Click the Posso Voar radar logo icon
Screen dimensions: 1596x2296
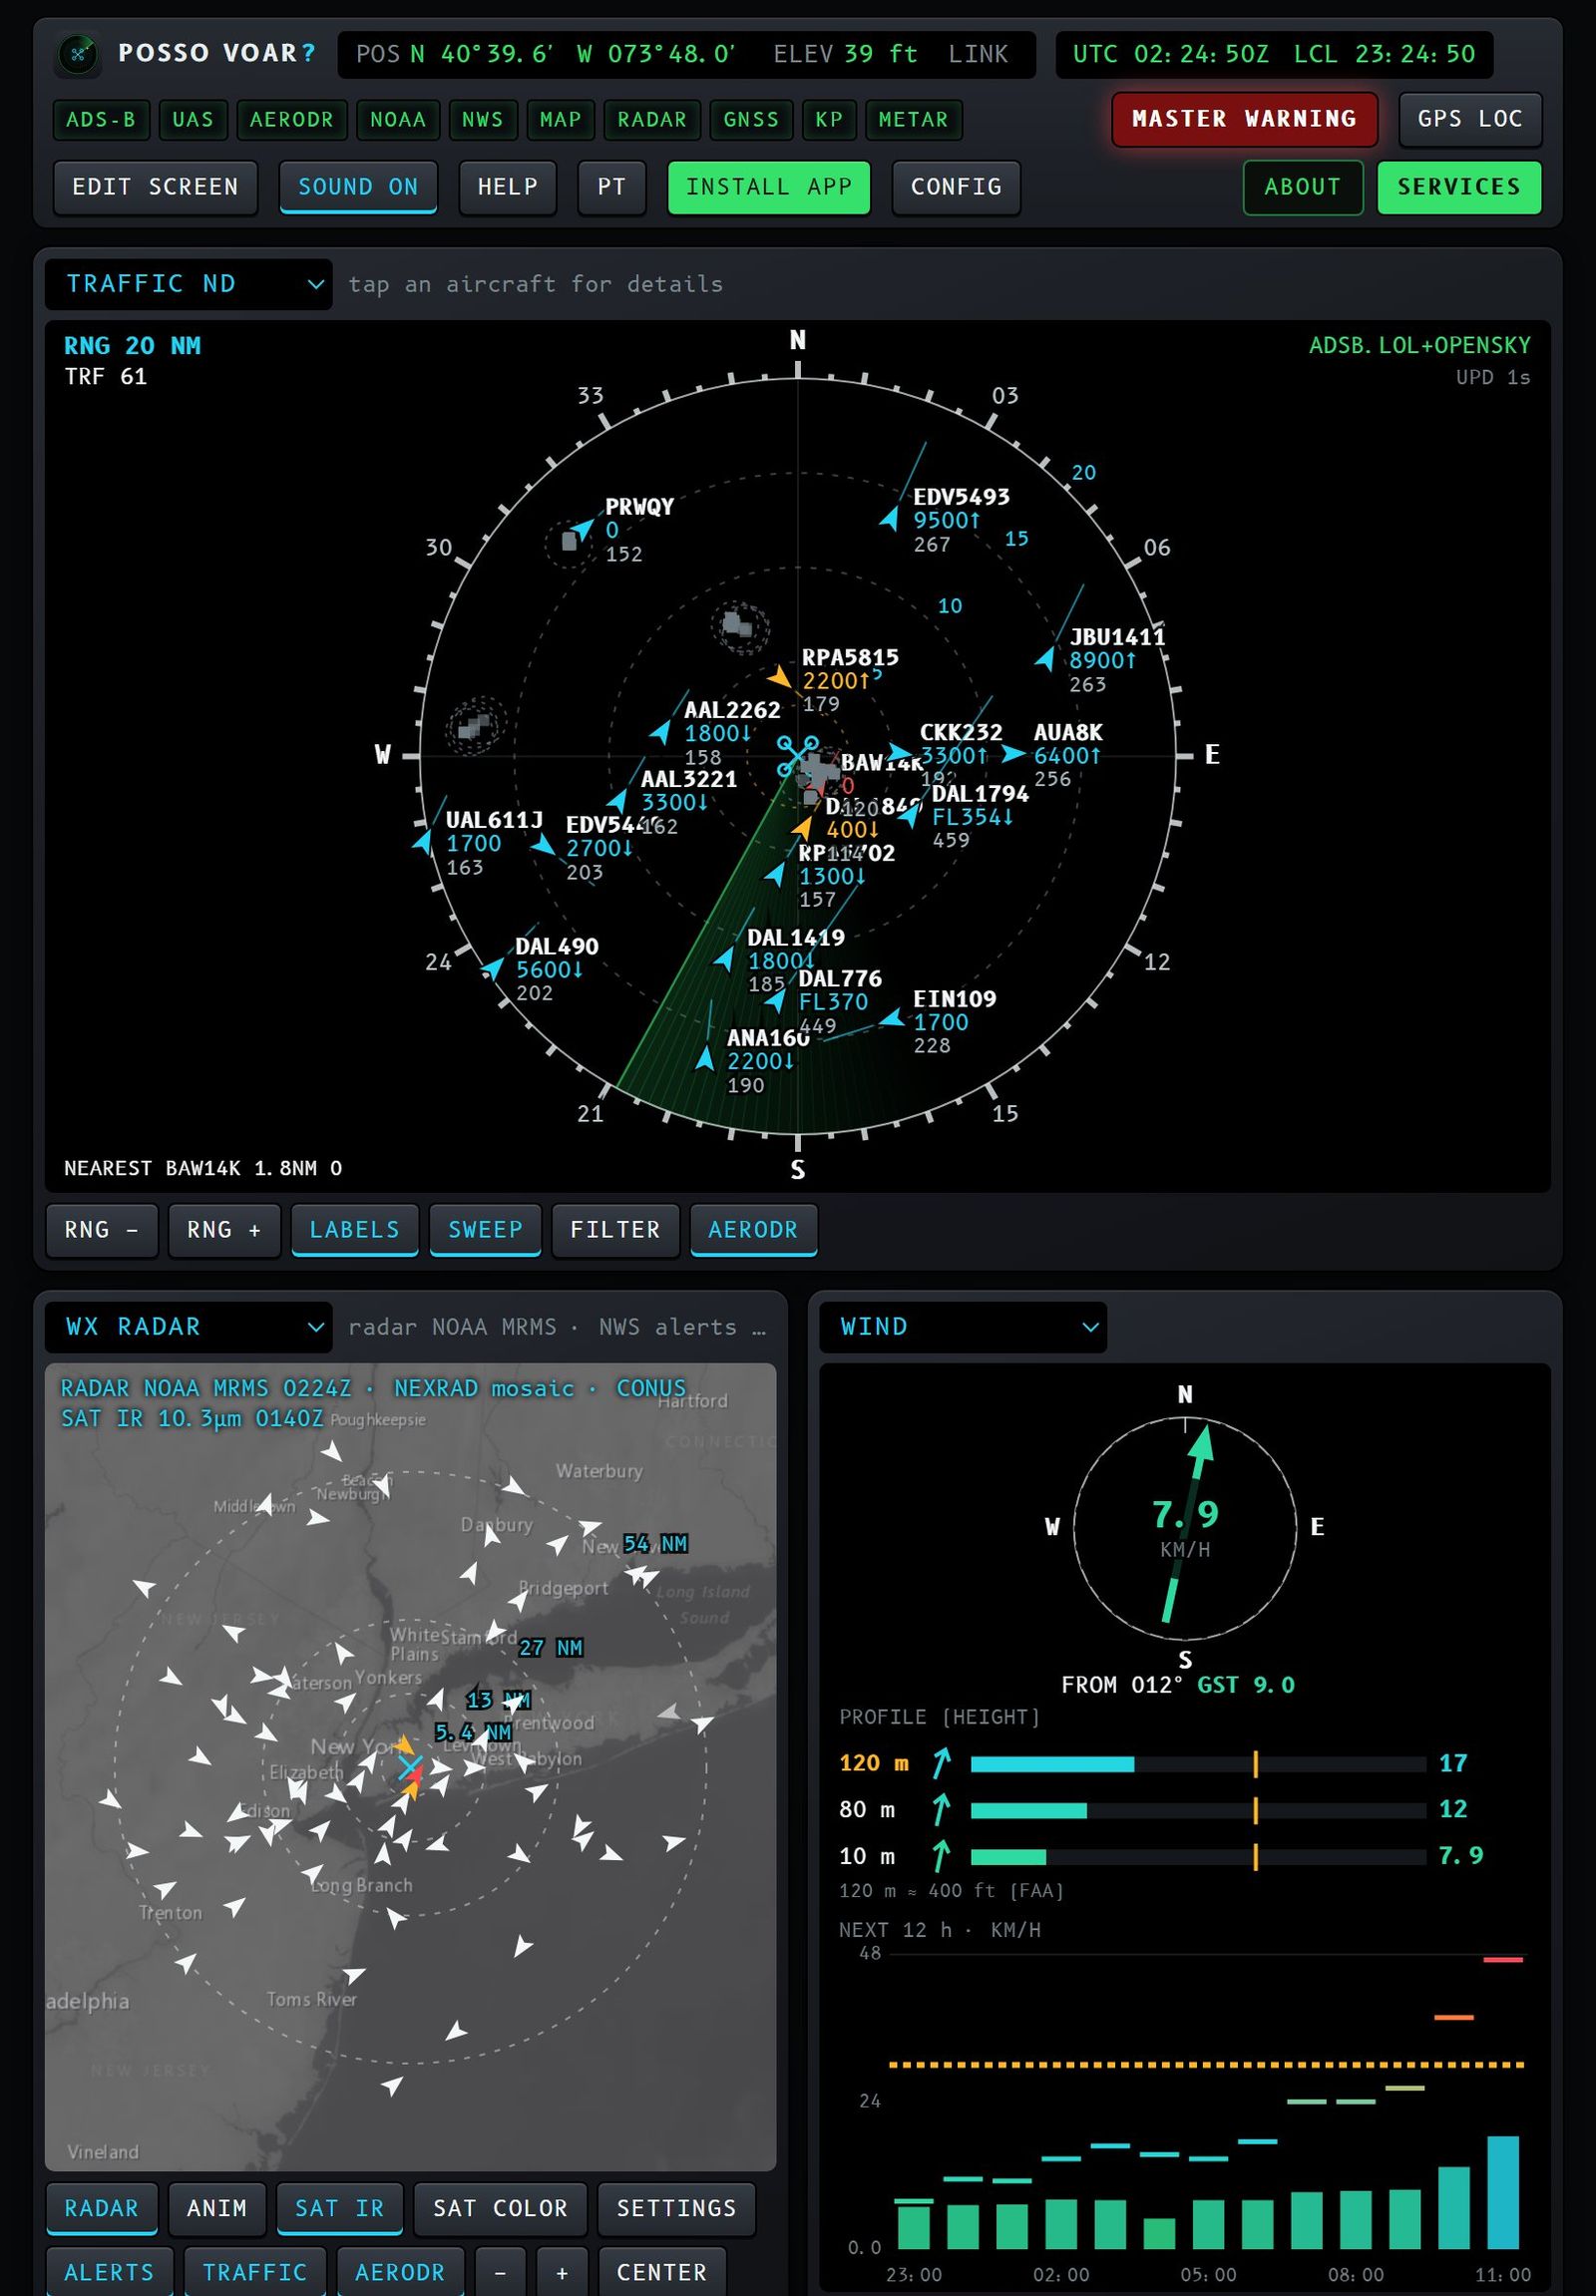tap(78, 54)
